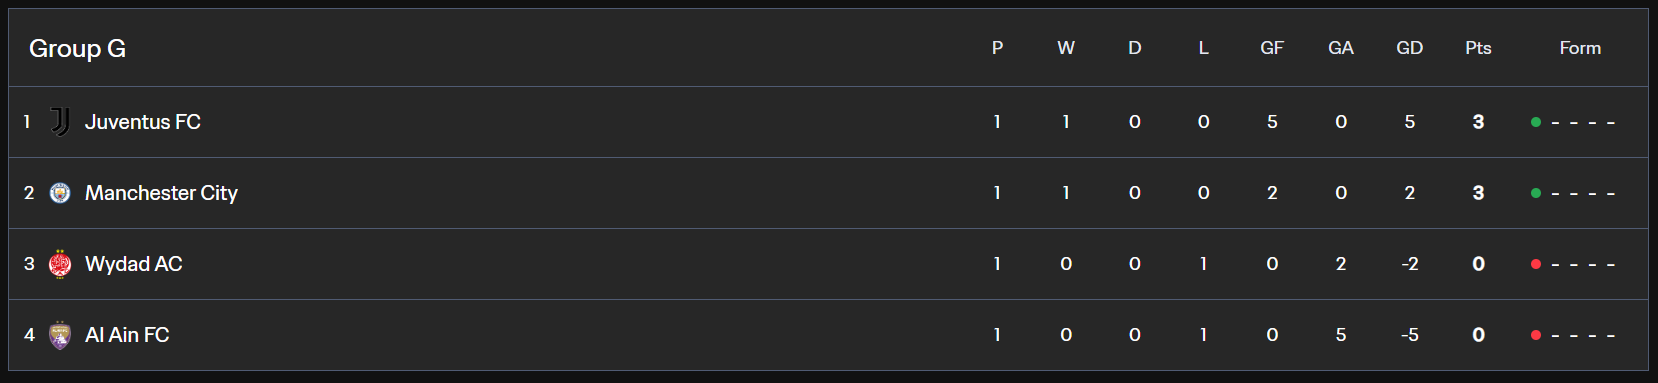This screenshot has height=383, width=1658.
Task: Click the Pts column header
Action: coord(1478,48)
